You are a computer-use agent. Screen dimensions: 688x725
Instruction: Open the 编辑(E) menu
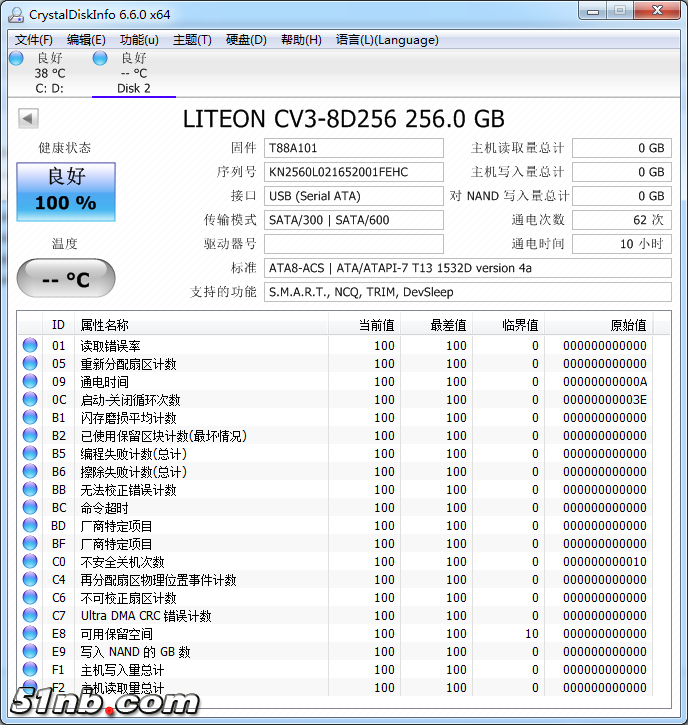coord(86,40)
